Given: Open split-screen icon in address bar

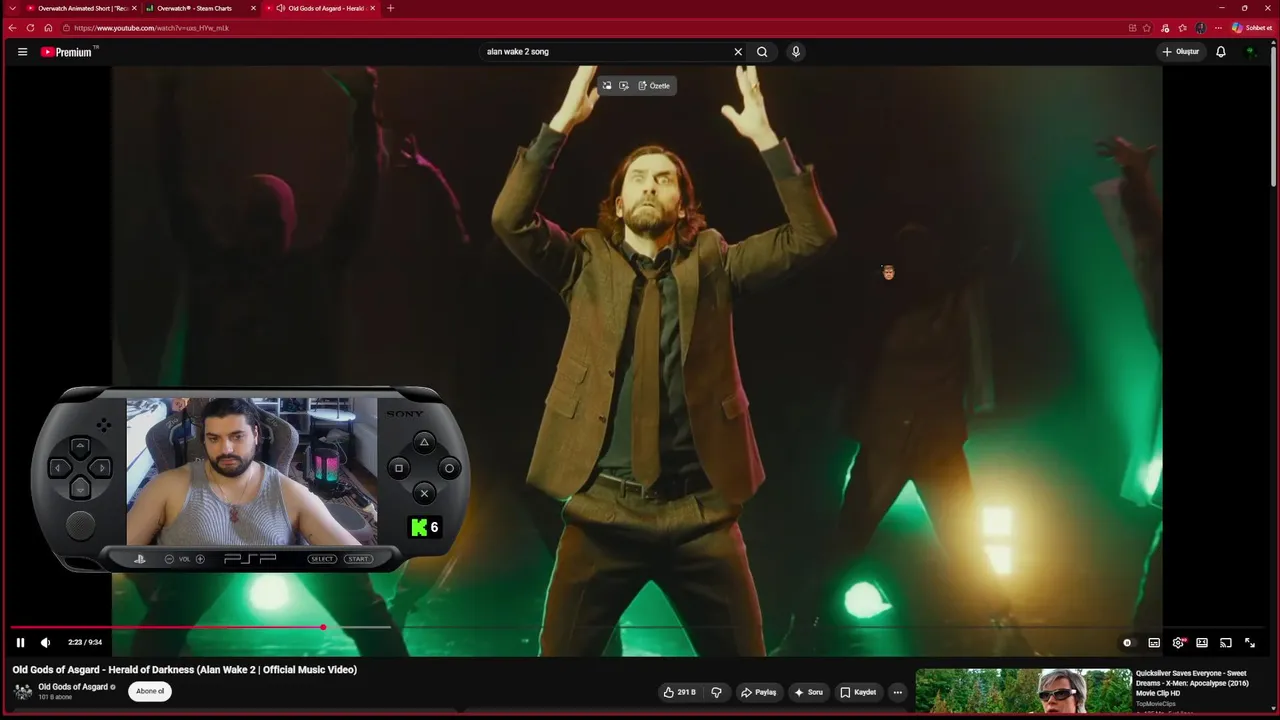Looking at the screenshot, I should [x=1132, y=28].
